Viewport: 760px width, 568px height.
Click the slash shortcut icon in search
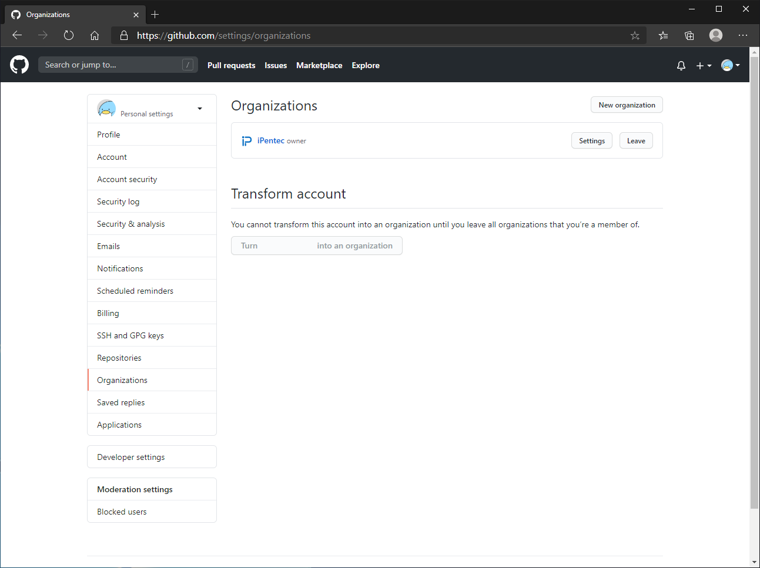[x=188, y=65]
